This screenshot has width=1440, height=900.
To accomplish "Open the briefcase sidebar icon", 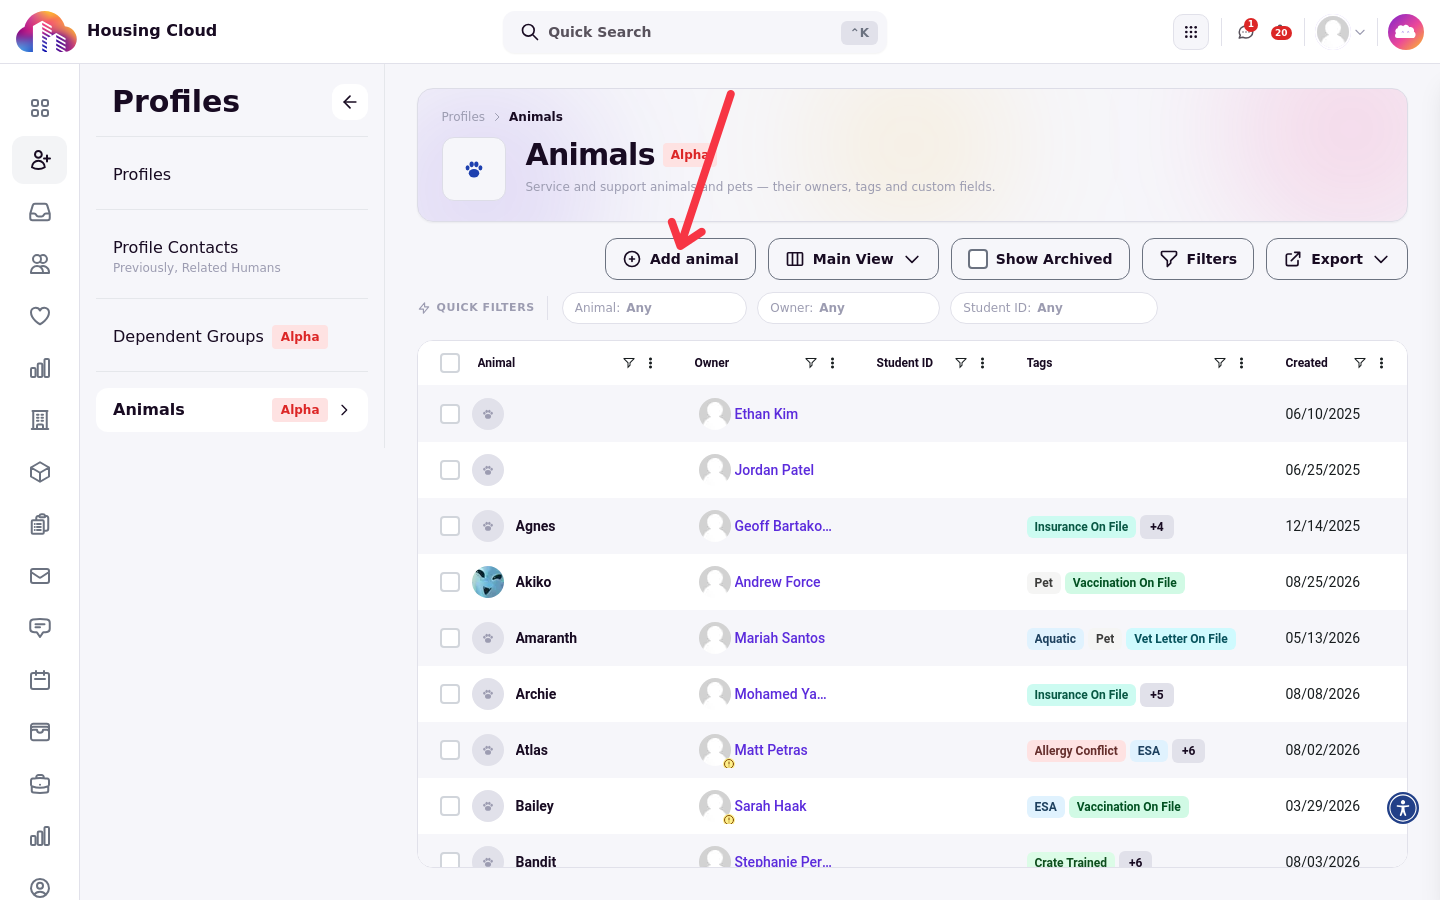I will [x=40, y=784].
